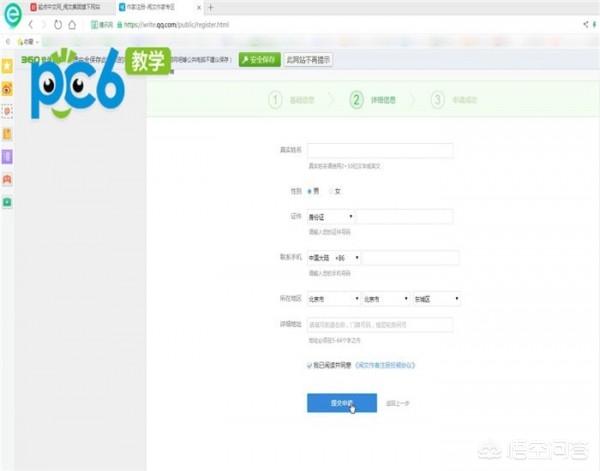Click the yellow star favorites sidebar icon
Viewport: 600px width, 471px height.
click(8, 66)
